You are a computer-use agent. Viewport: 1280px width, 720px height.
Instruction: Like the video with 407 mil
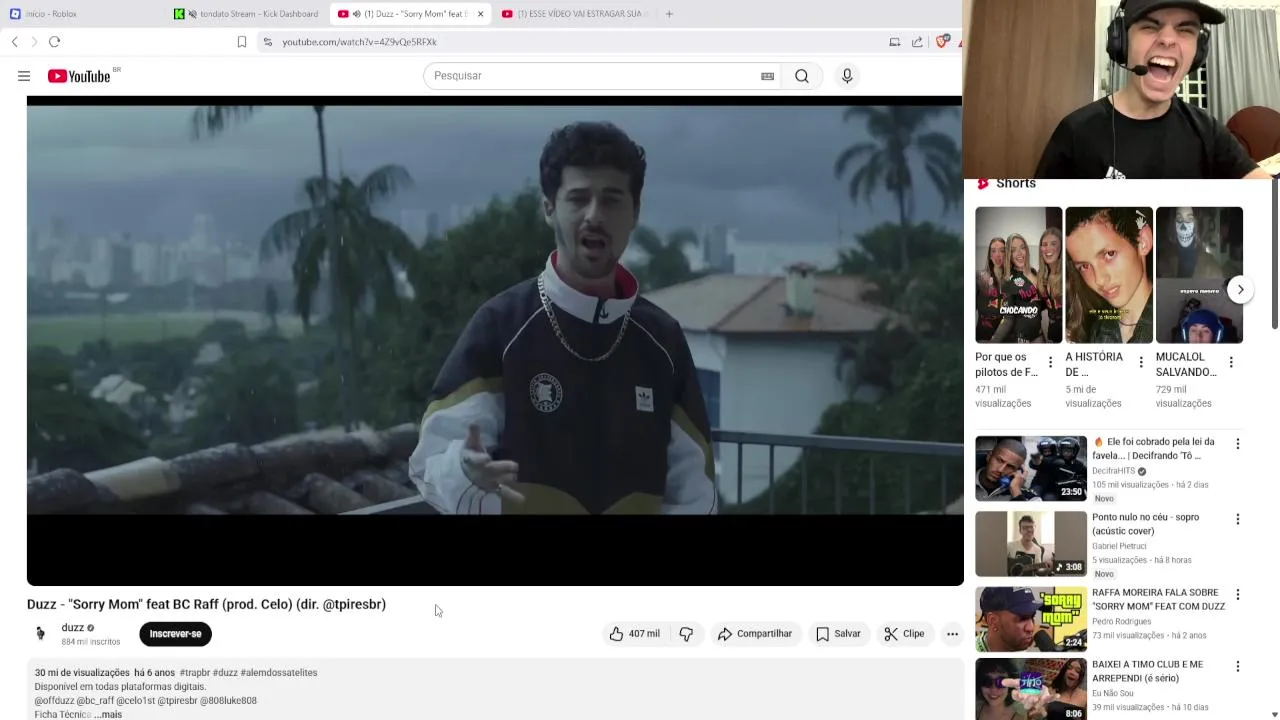pos(635,634)
